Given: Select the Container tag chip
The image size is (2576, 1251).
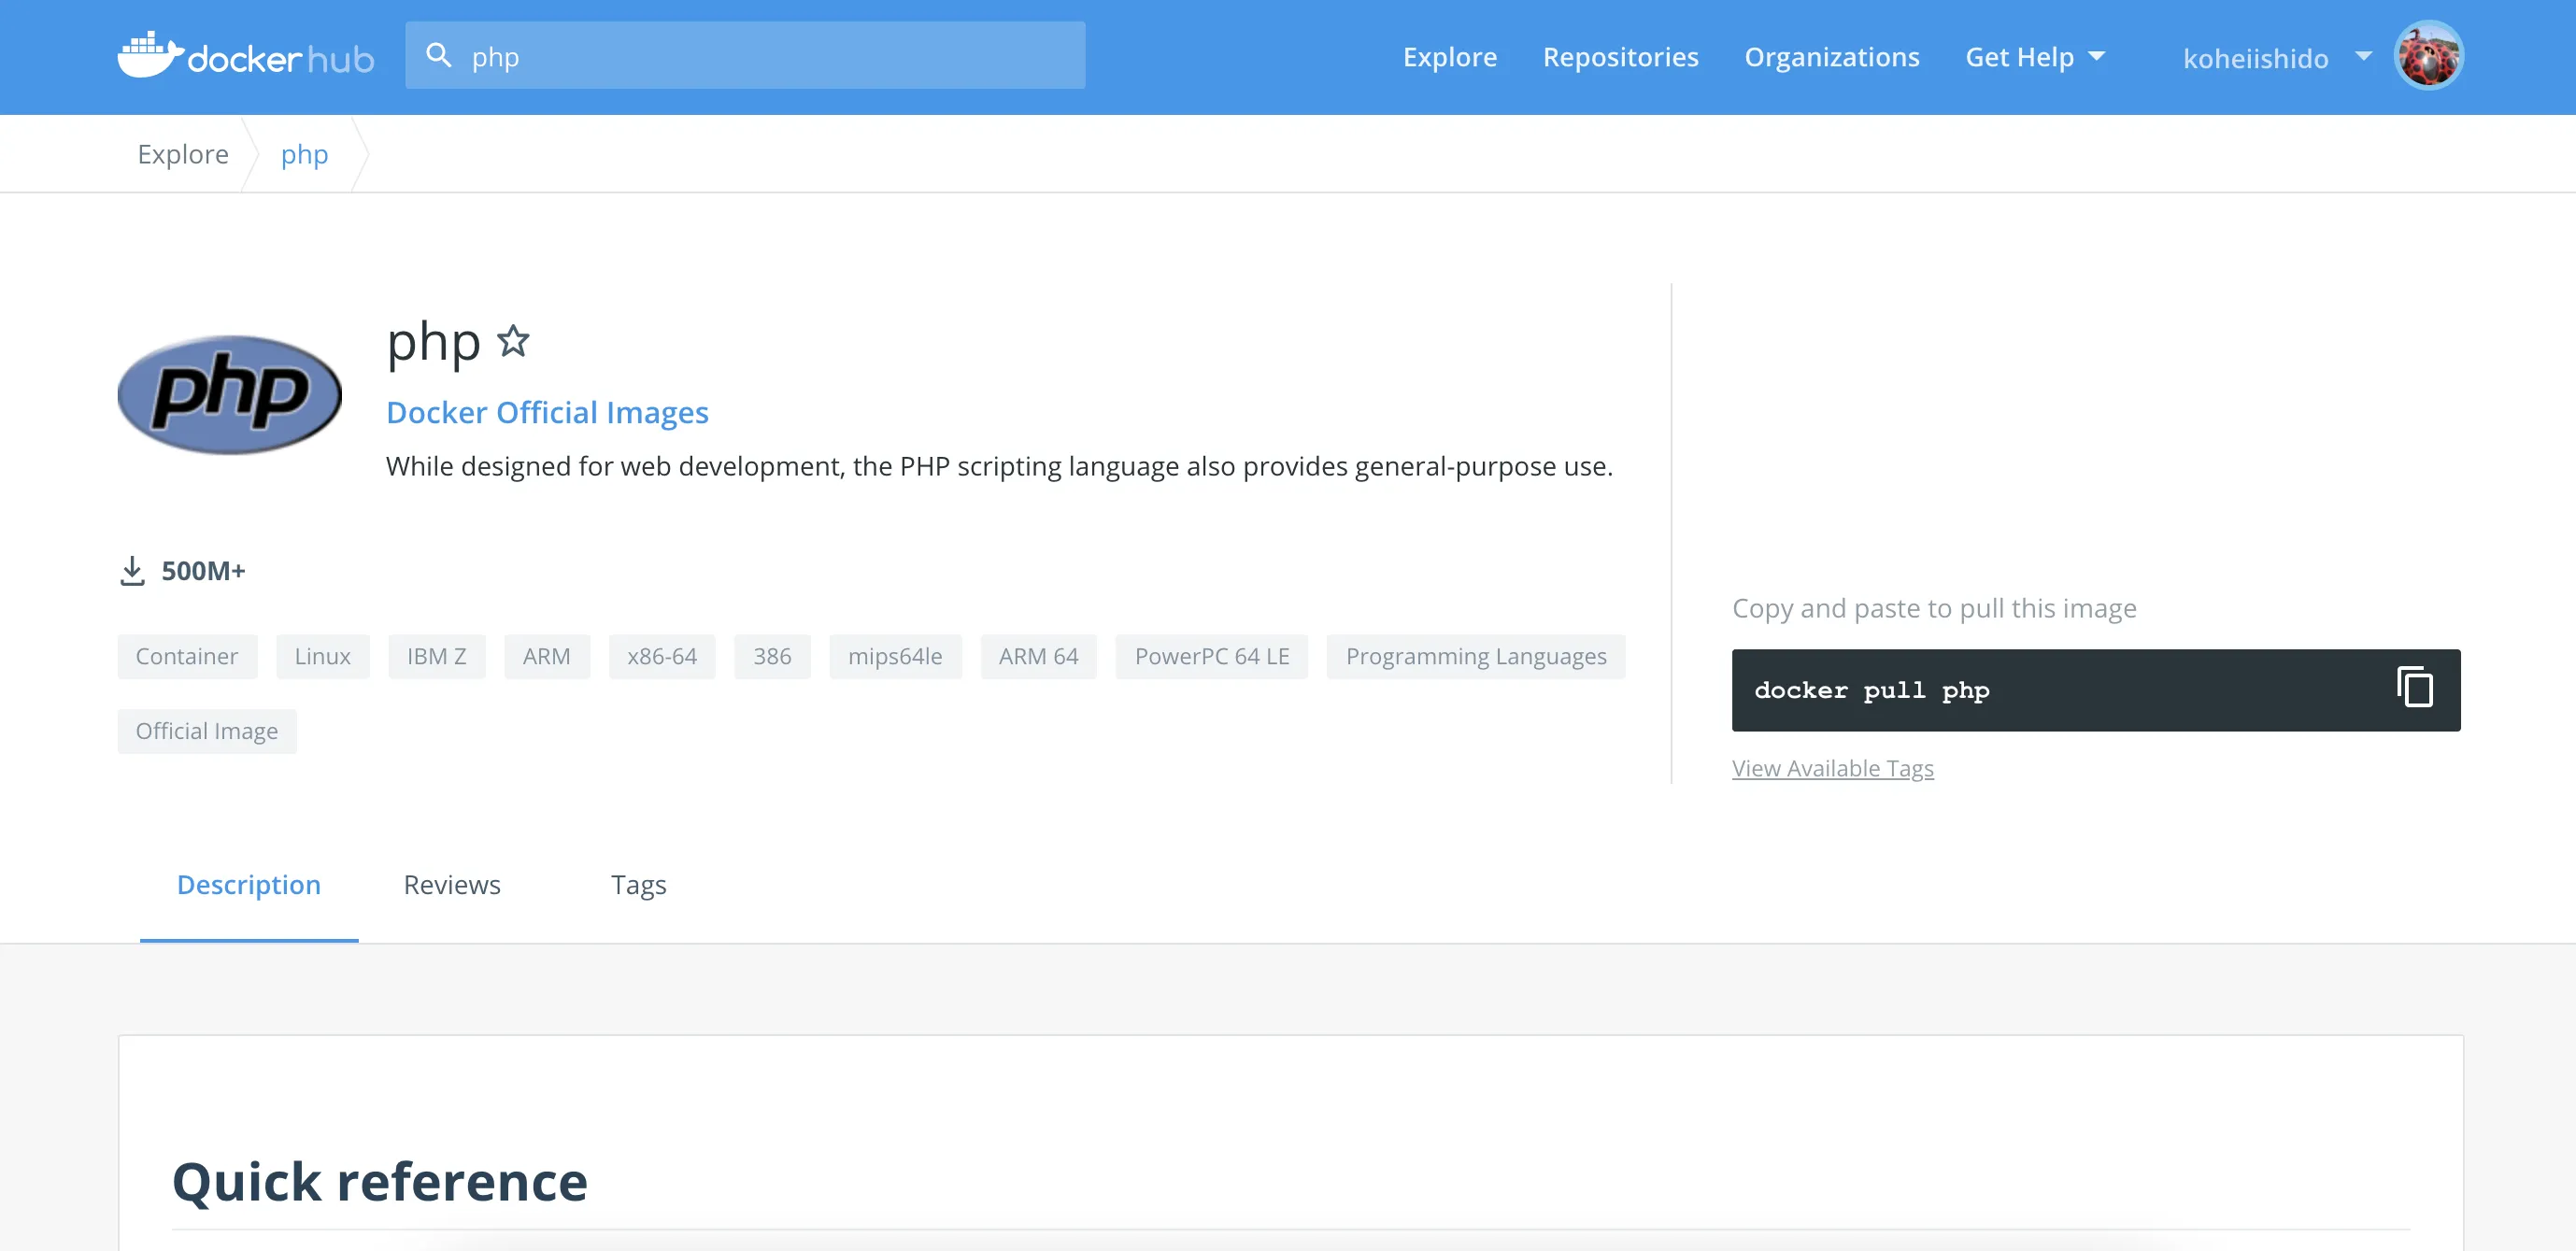Looking at the screenshot, I should 187,656.
